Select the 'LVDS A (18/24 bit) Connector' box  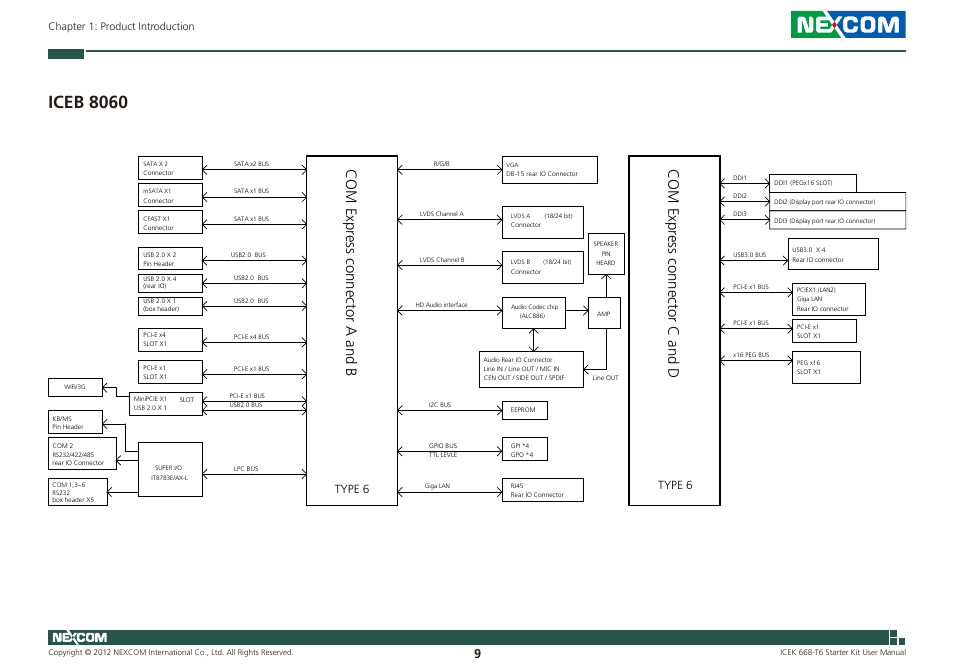543,222
